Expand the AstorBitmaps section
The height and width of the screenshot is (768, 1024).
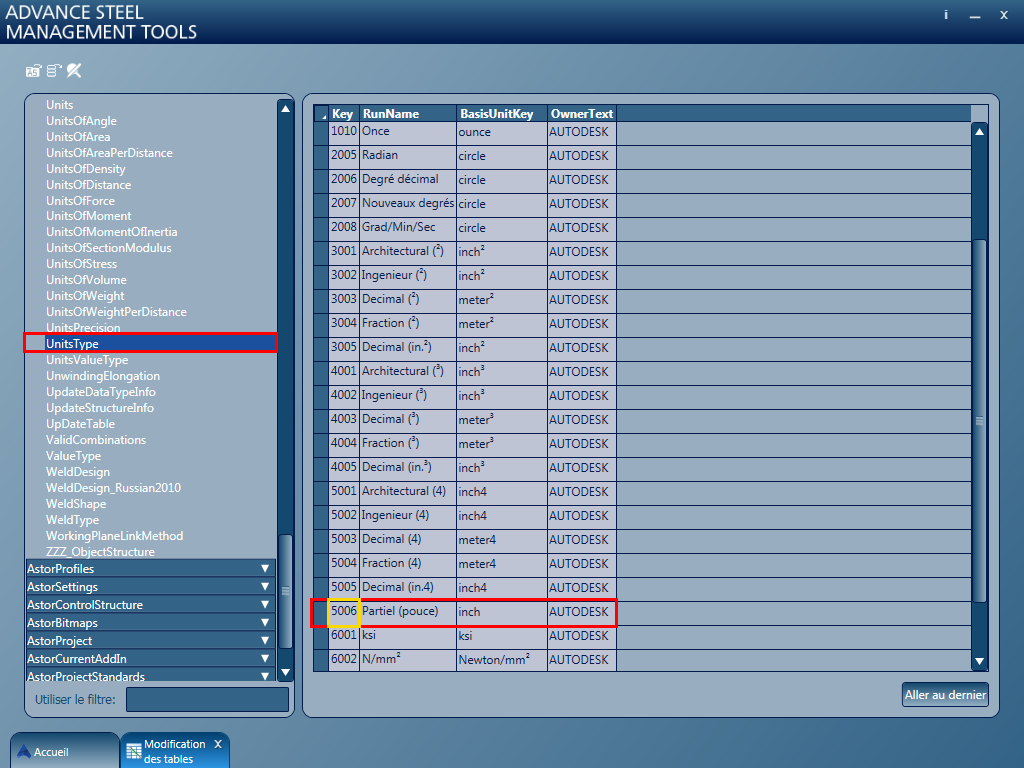(151, 622)
